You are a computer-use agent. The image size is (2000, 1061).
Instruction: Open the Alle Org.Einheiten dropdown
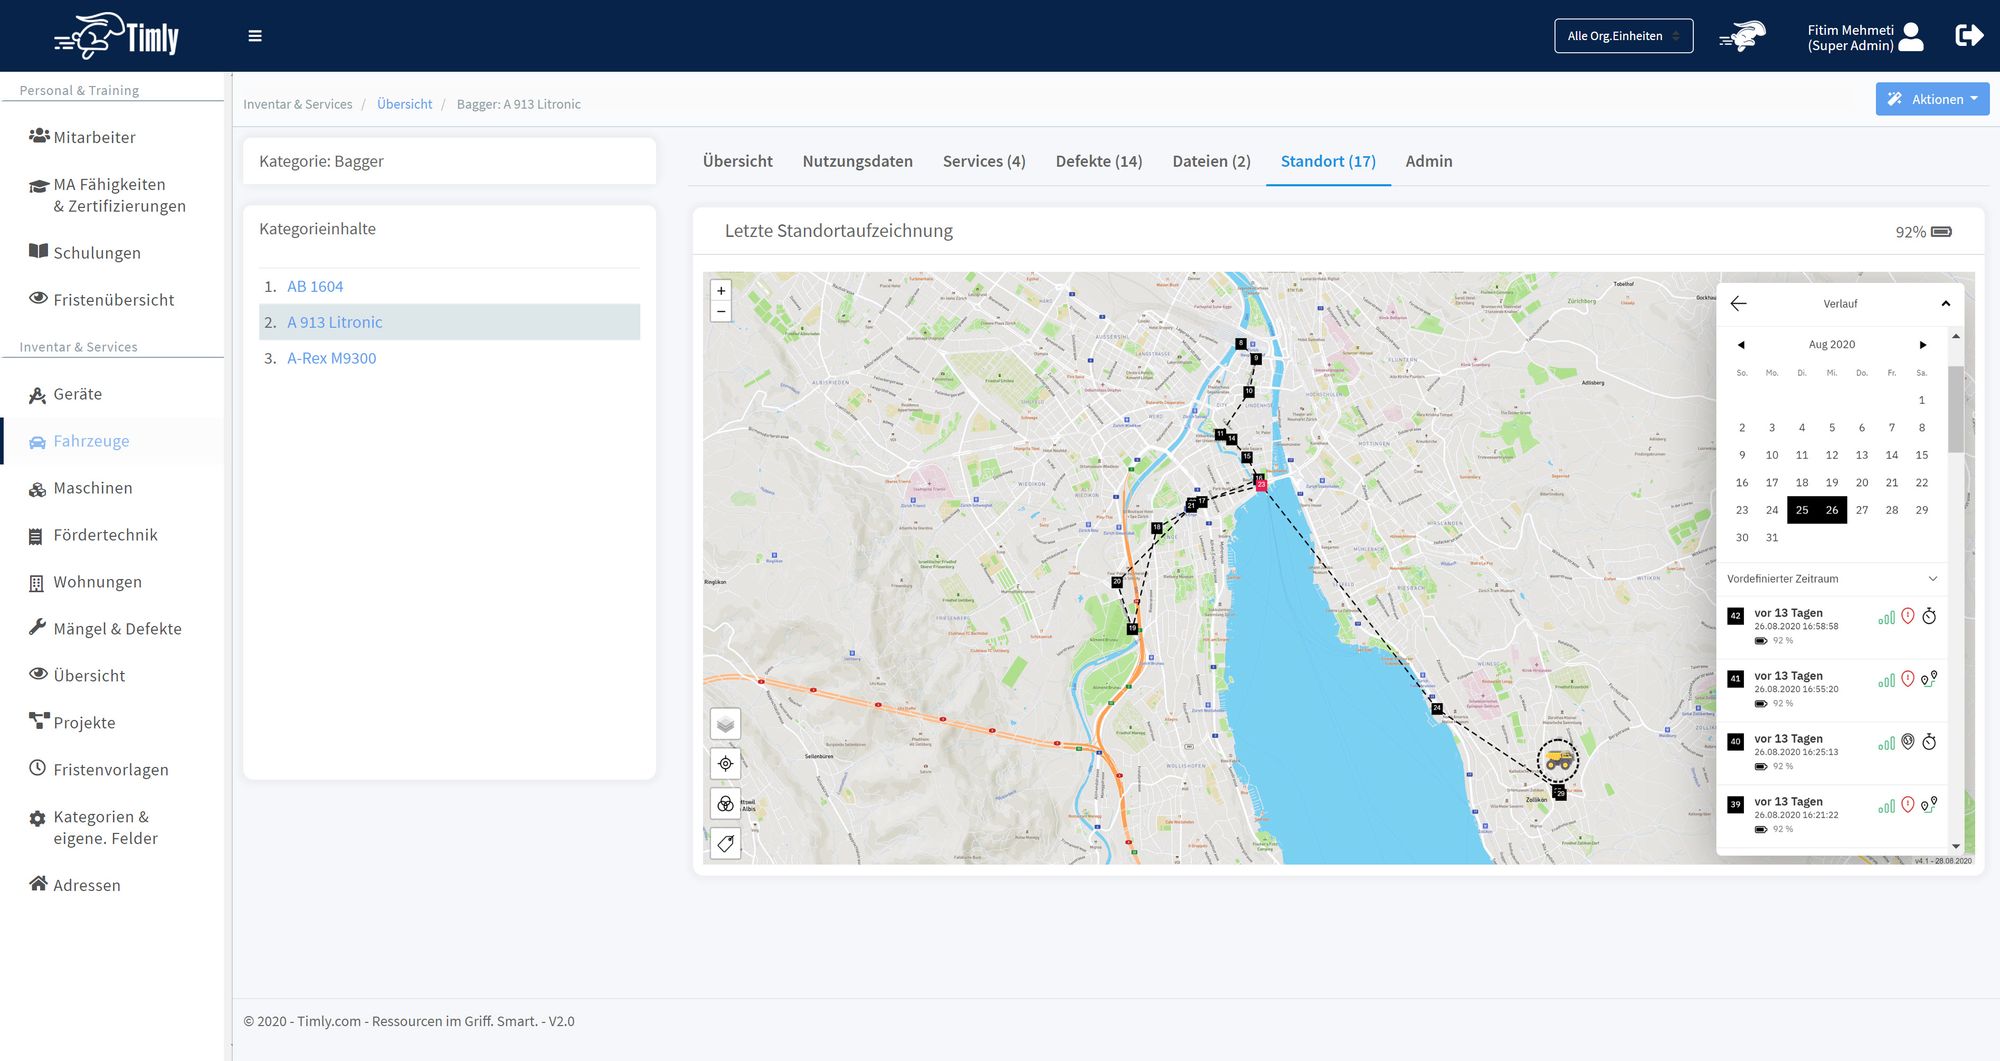1622,36
